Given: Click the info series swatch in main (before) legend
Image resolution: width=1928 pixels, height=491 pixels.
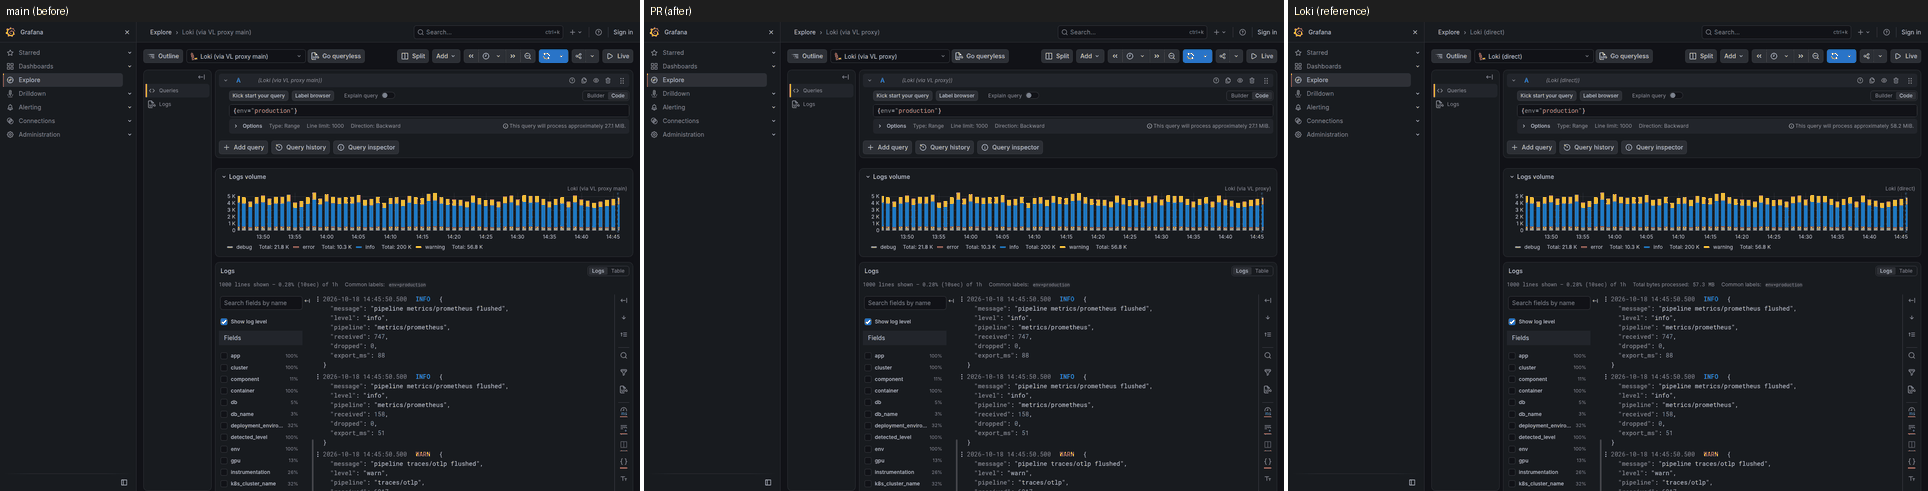Looking at the screenshot, I should coord(357,246).
